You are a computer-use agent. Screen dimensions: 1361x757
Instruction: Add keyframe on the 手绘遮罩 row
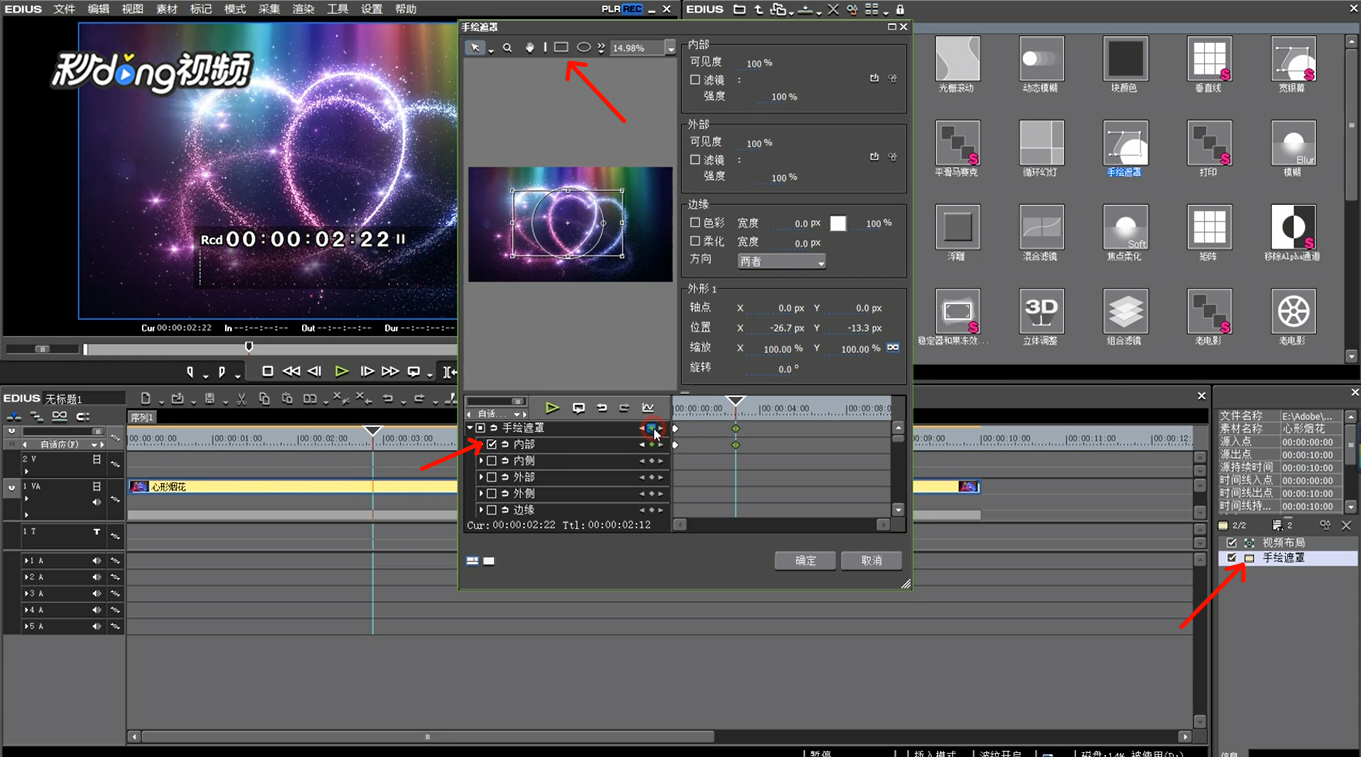click(x=652, y=428)
